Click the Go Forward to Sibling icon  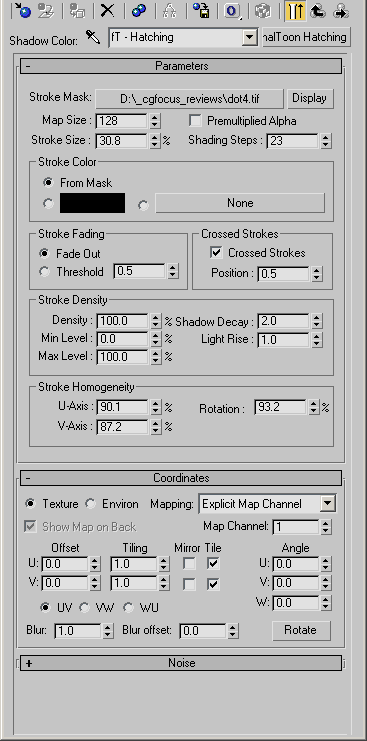tap(341, 10)
